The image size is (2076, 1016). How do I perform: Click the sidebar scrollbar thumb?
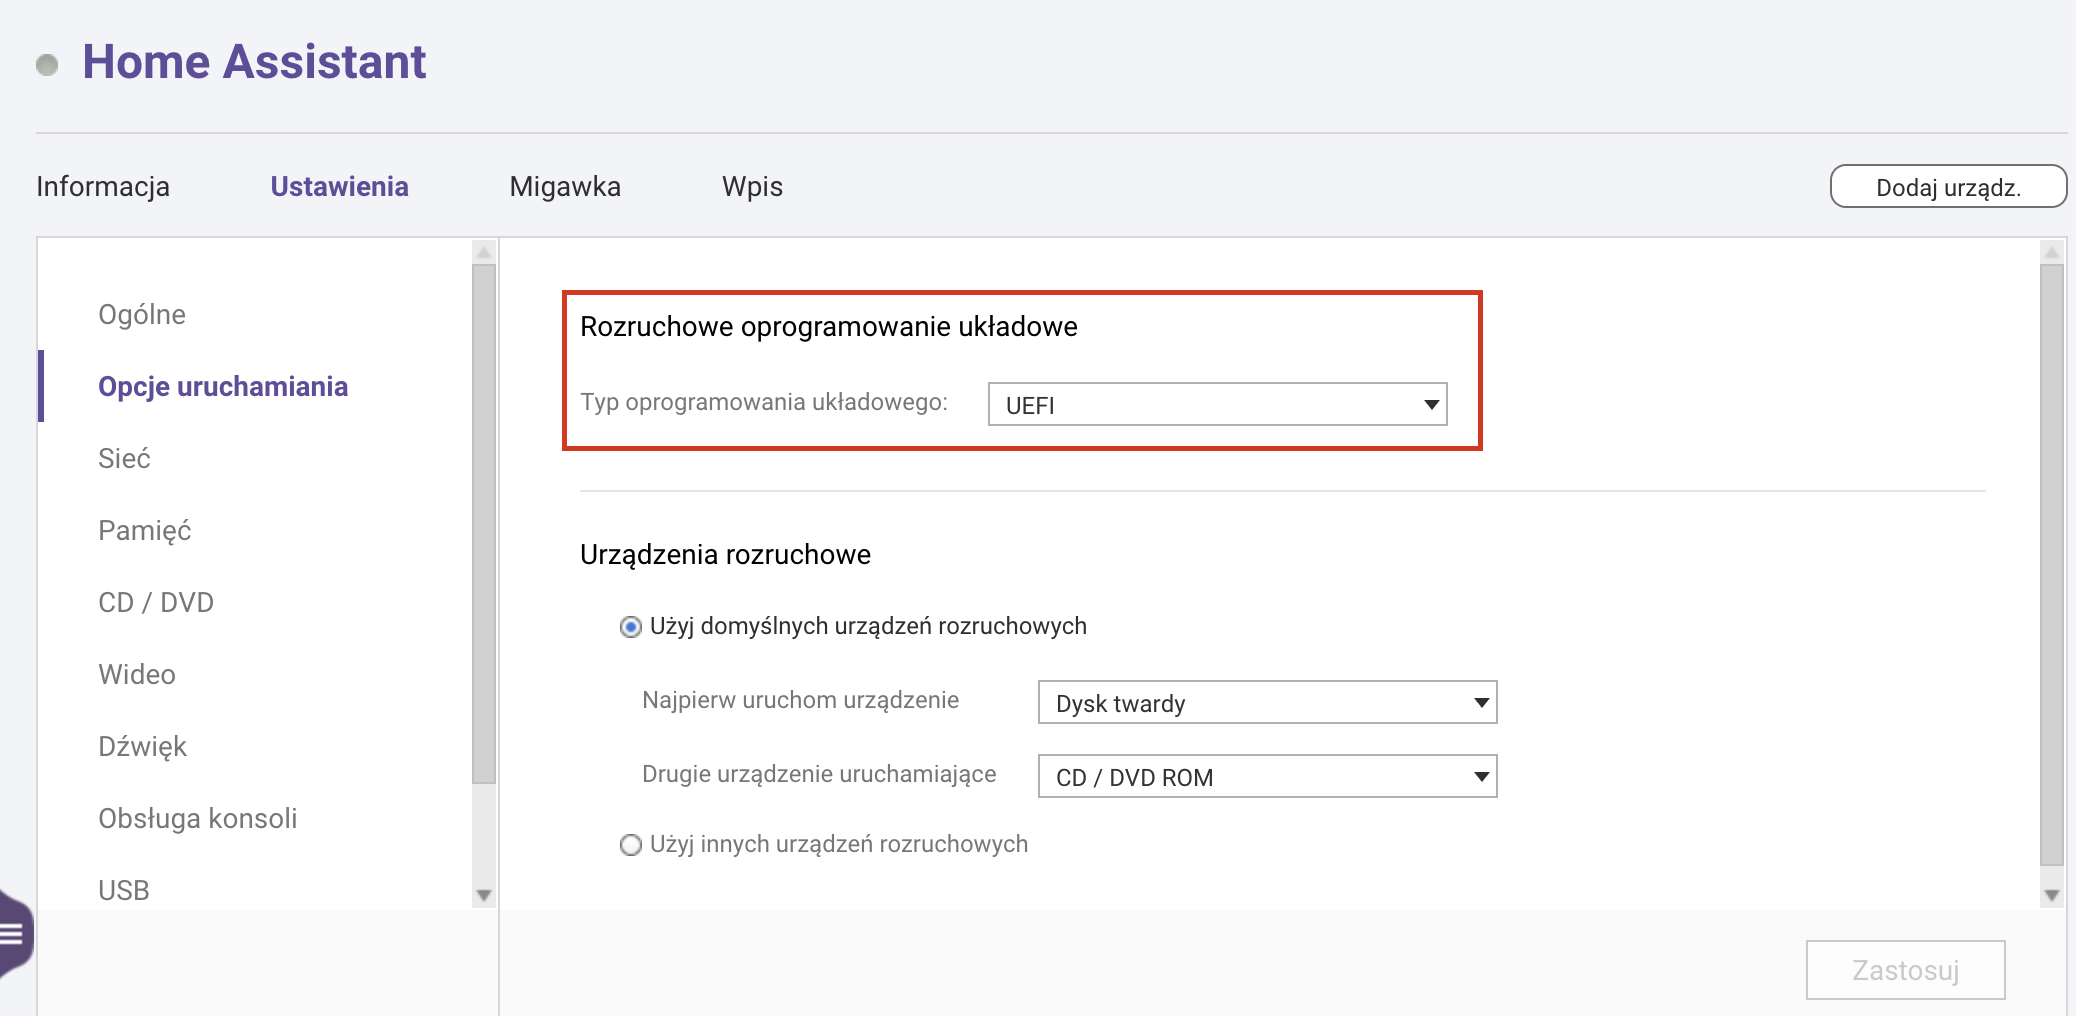tap(484, 523)
